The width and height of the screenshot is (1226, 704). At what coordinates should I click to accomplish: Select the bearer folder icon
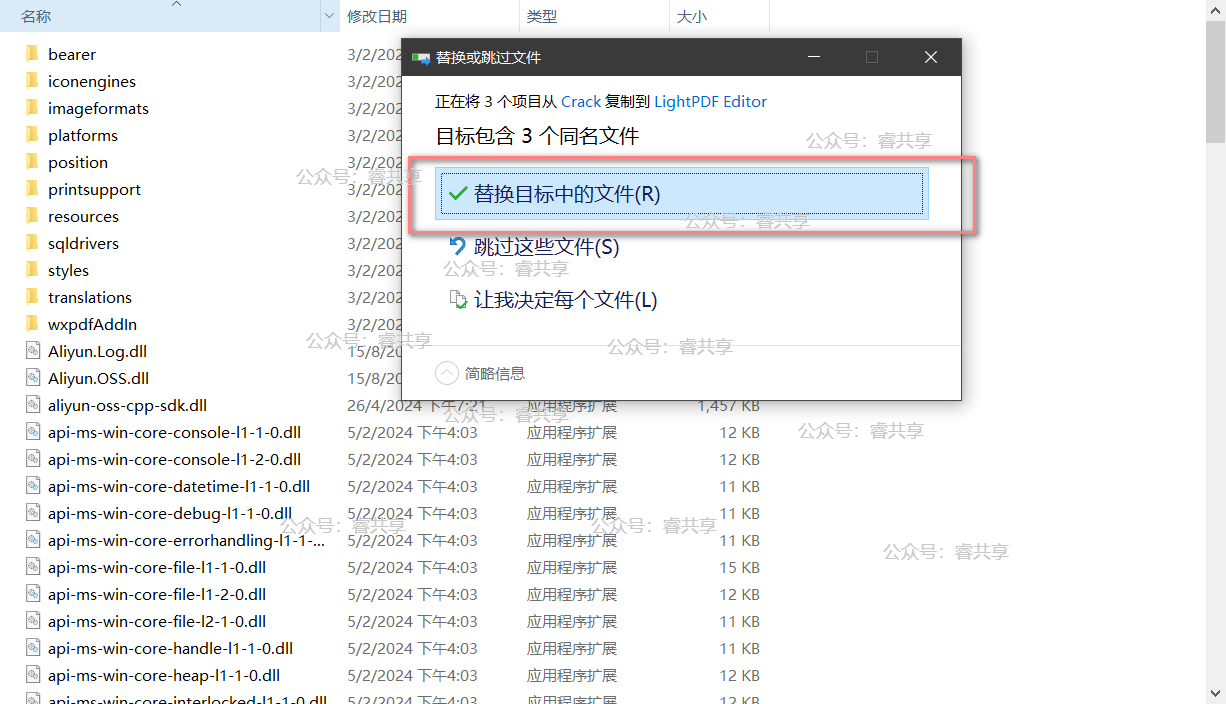pos(31,54)
